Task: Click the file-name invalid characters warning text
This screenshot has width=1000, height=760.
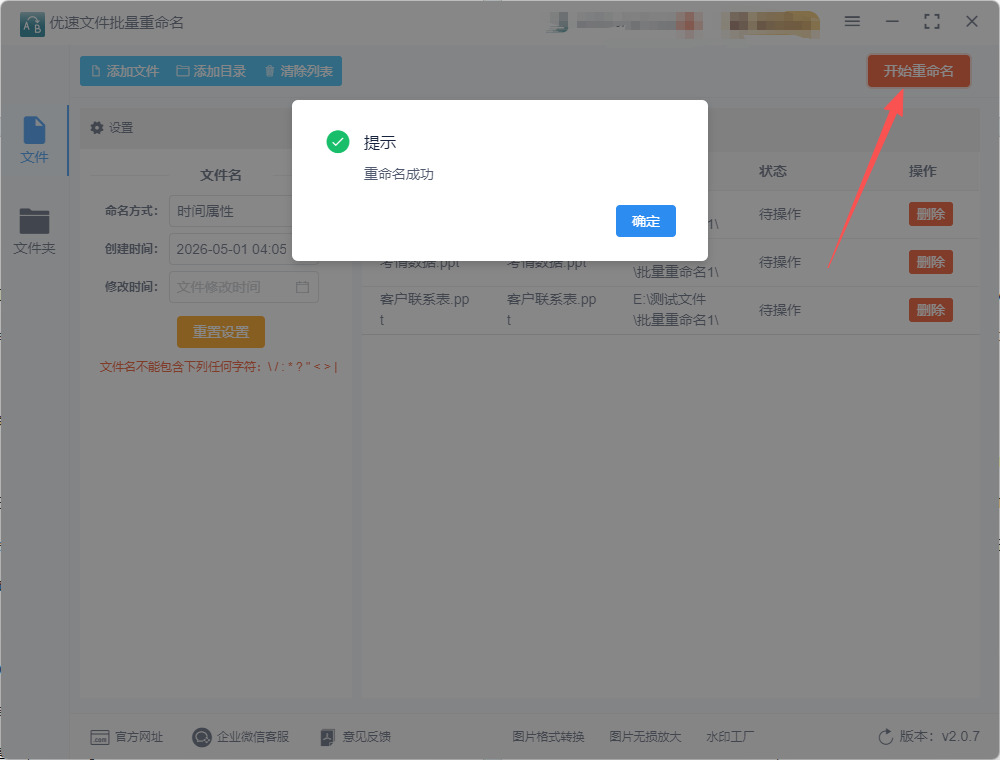Action: pos(218,367)
